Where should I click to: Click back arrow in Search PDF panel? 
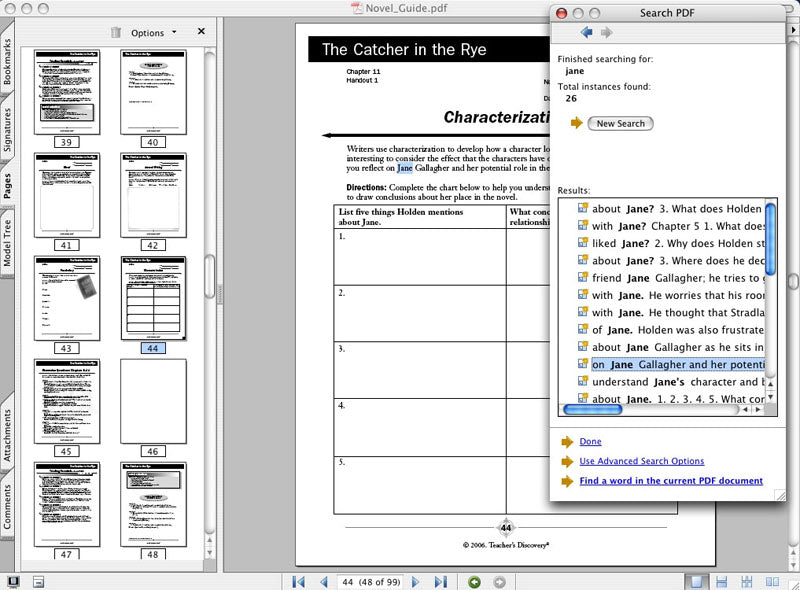coord(587,31)
